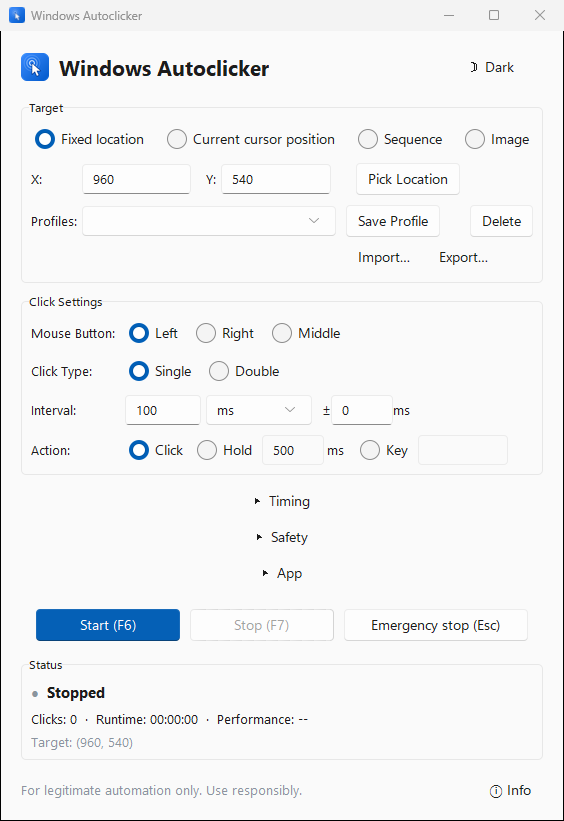564x821 pixels.
Task: Click Export... to save profiles
Action: [x=463, y=257]
